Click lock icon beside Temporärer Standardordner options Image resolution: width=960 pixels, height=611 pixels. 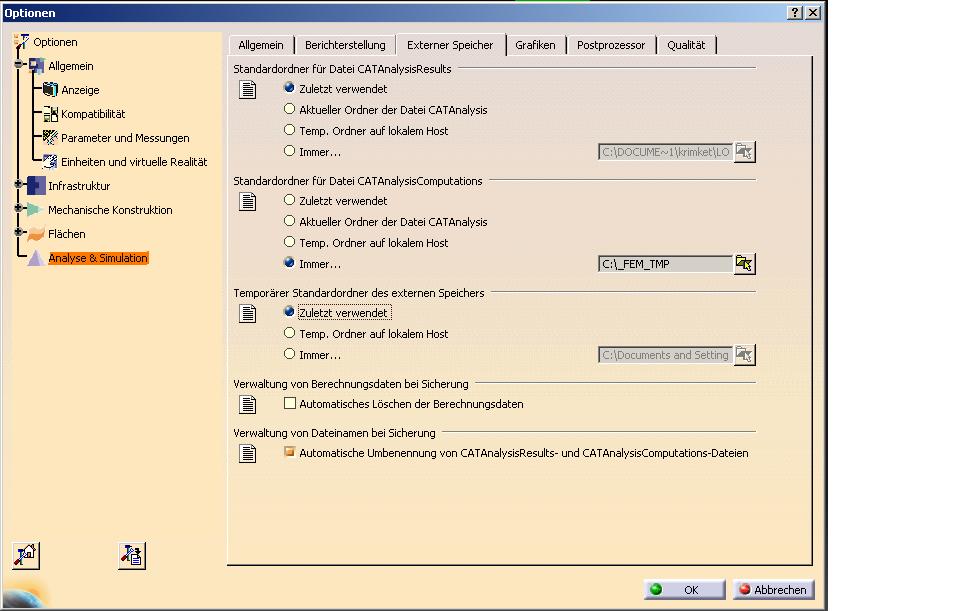click(x=247, y=313)
